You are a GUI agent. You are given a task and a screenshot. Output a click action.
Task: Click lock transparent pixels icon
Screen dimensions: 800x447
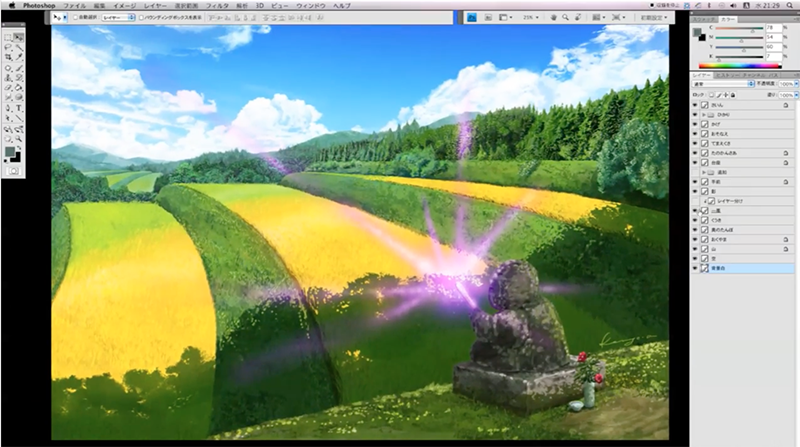pos(711,95)
